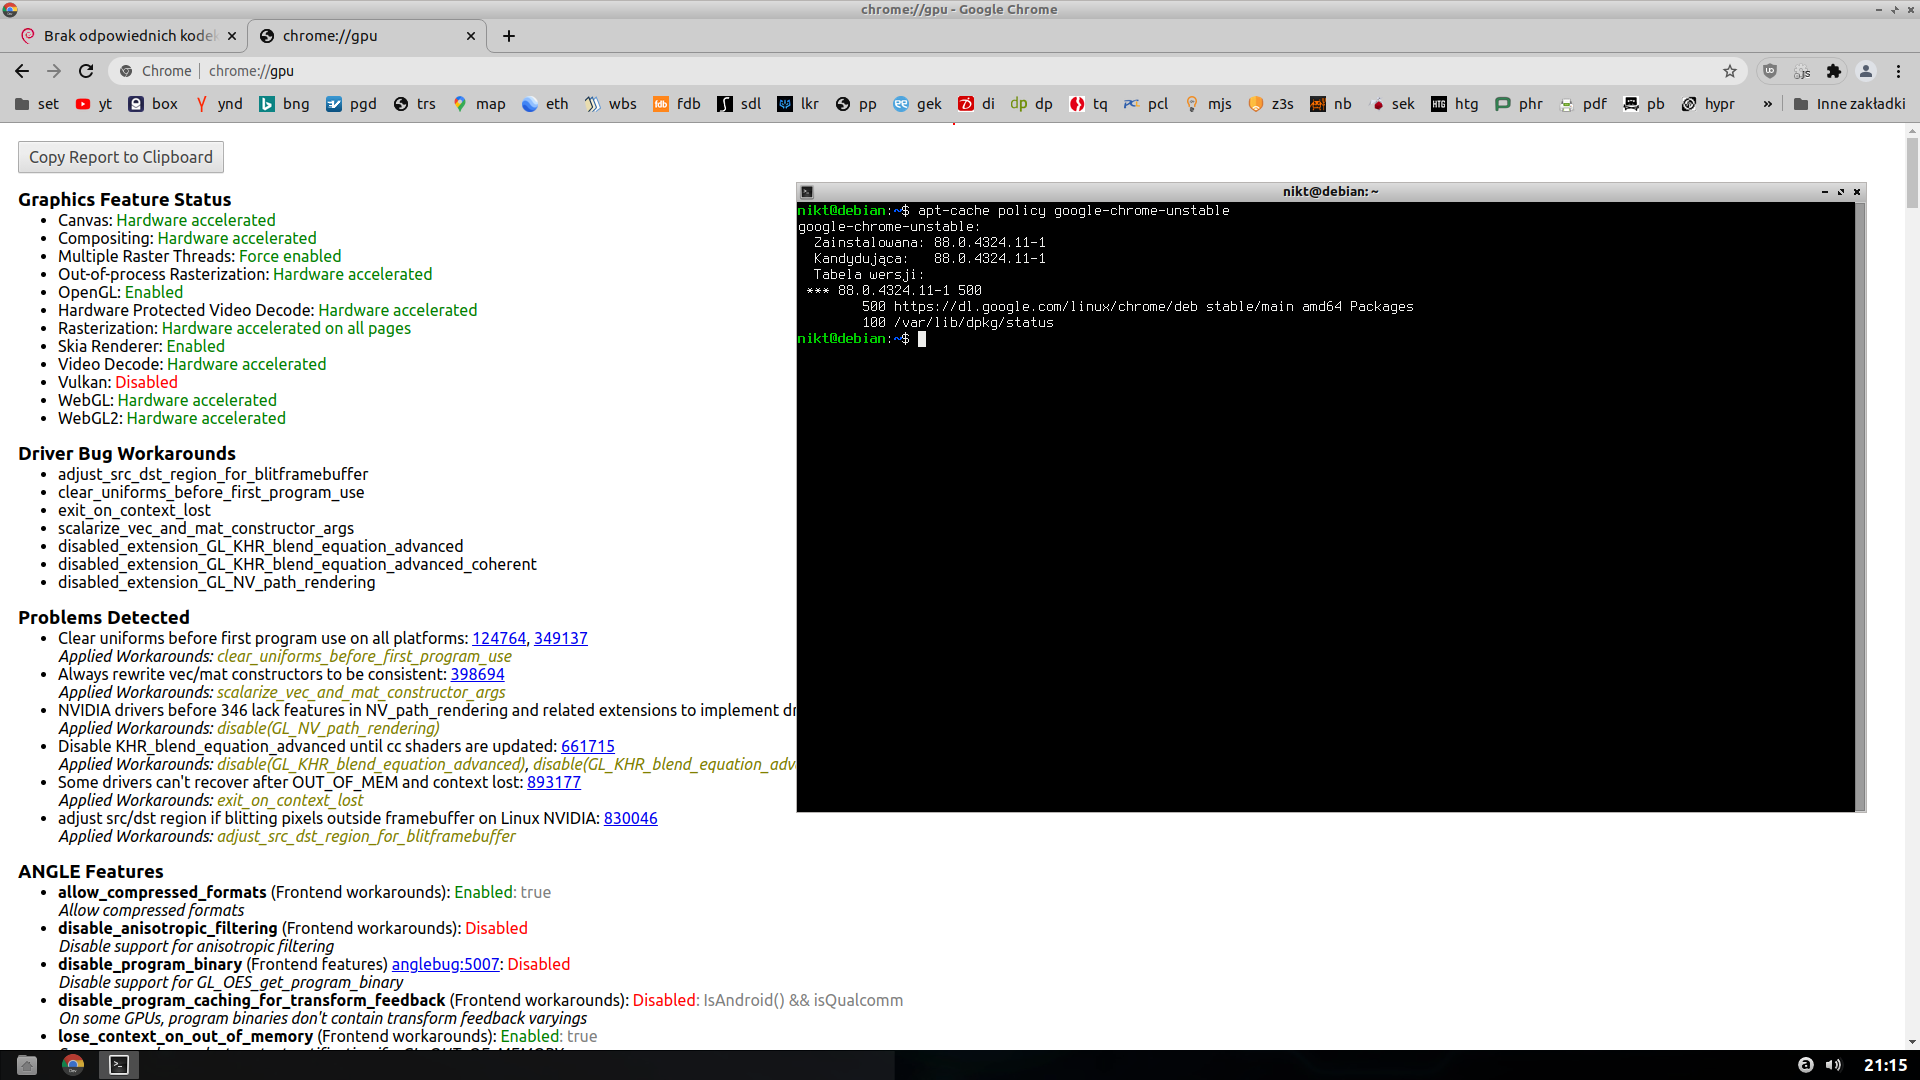
Task: Open the eth bookmark
Action: tap(545, 104)
